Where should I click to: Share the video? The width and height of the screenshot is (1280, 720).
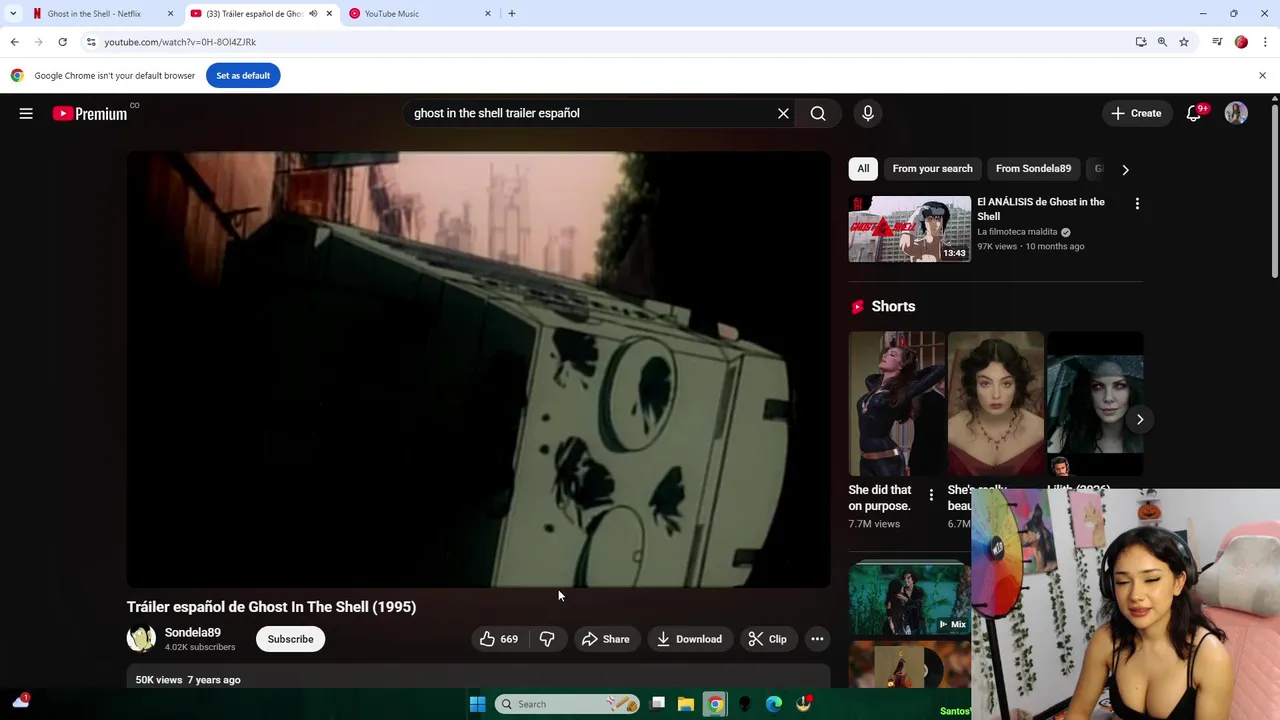coord(605,639)
